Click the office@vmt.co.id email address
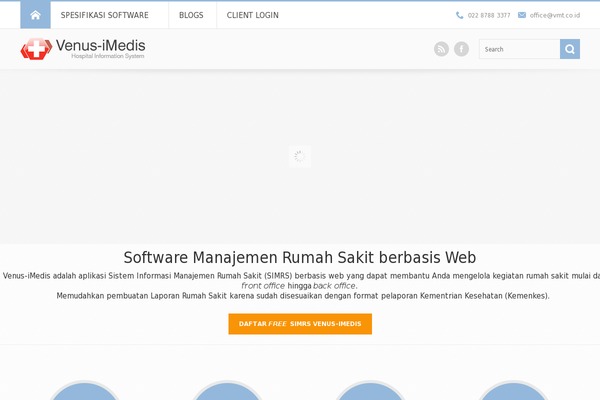This screenshot has height=400, width=600. [555, 15]
